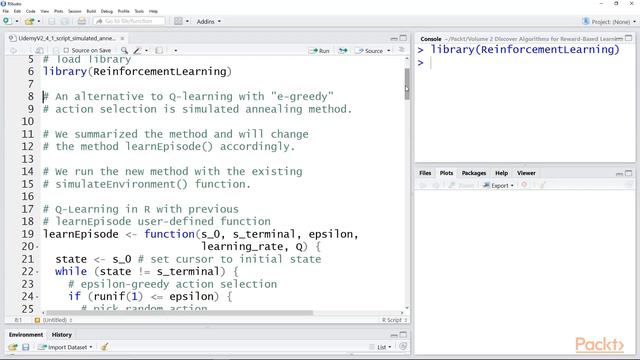
Task: Open the Edit menu
Action: point(17,11)
